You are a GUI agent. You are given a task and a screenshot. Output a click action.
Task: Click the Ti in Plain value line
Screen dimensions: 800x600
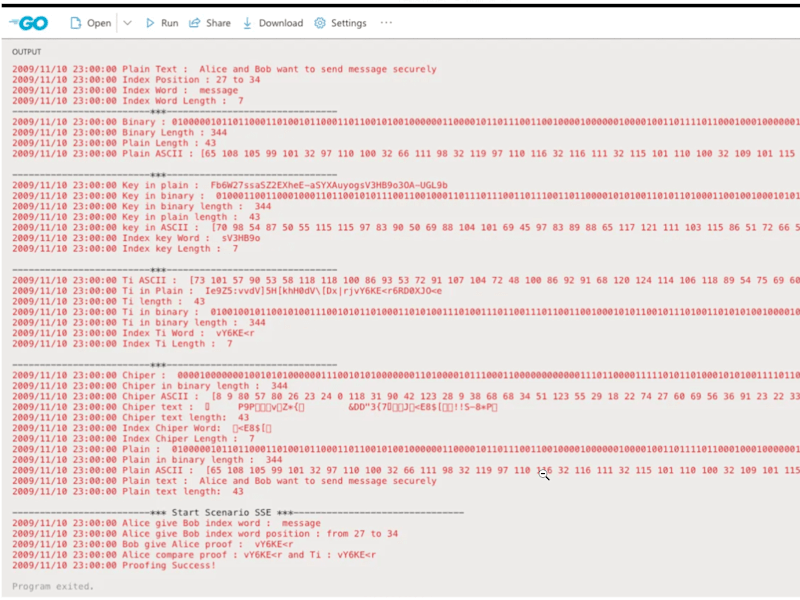point(227,291)
